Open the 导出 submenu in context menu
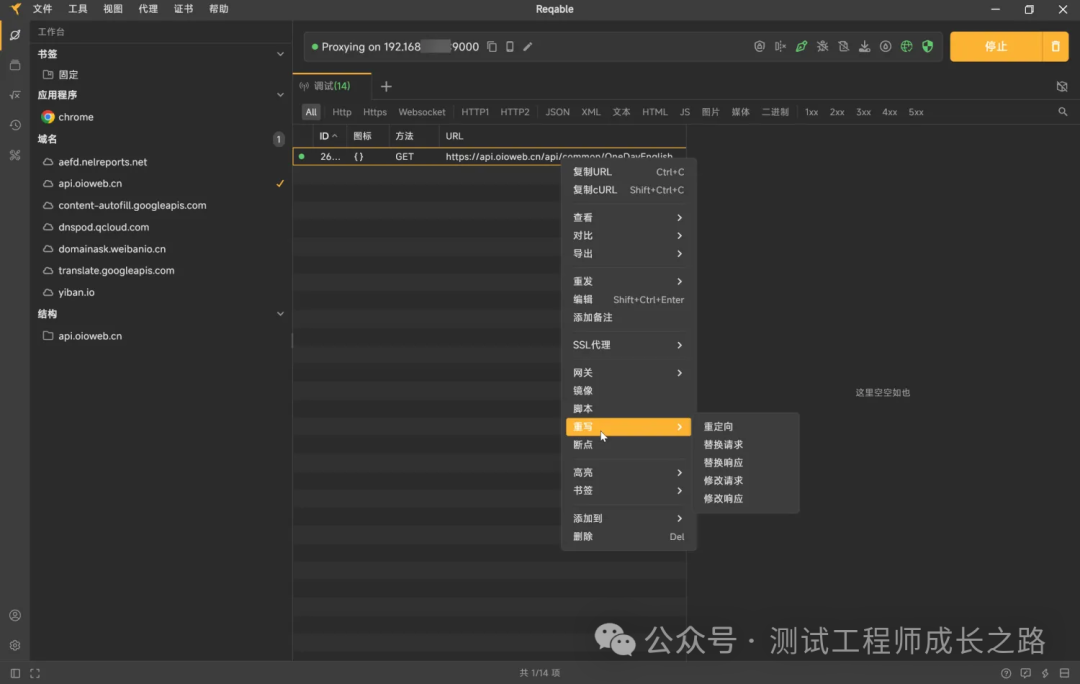 (628, 253)
